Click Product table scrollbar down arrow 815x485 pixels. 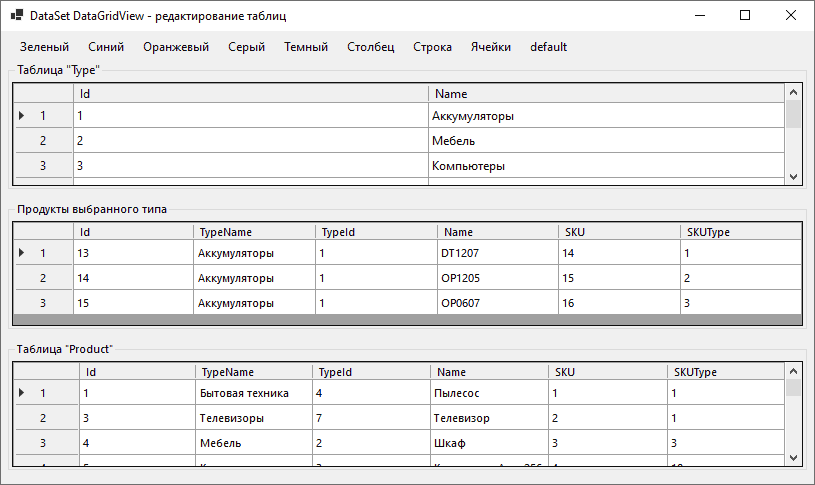(793, 458)
